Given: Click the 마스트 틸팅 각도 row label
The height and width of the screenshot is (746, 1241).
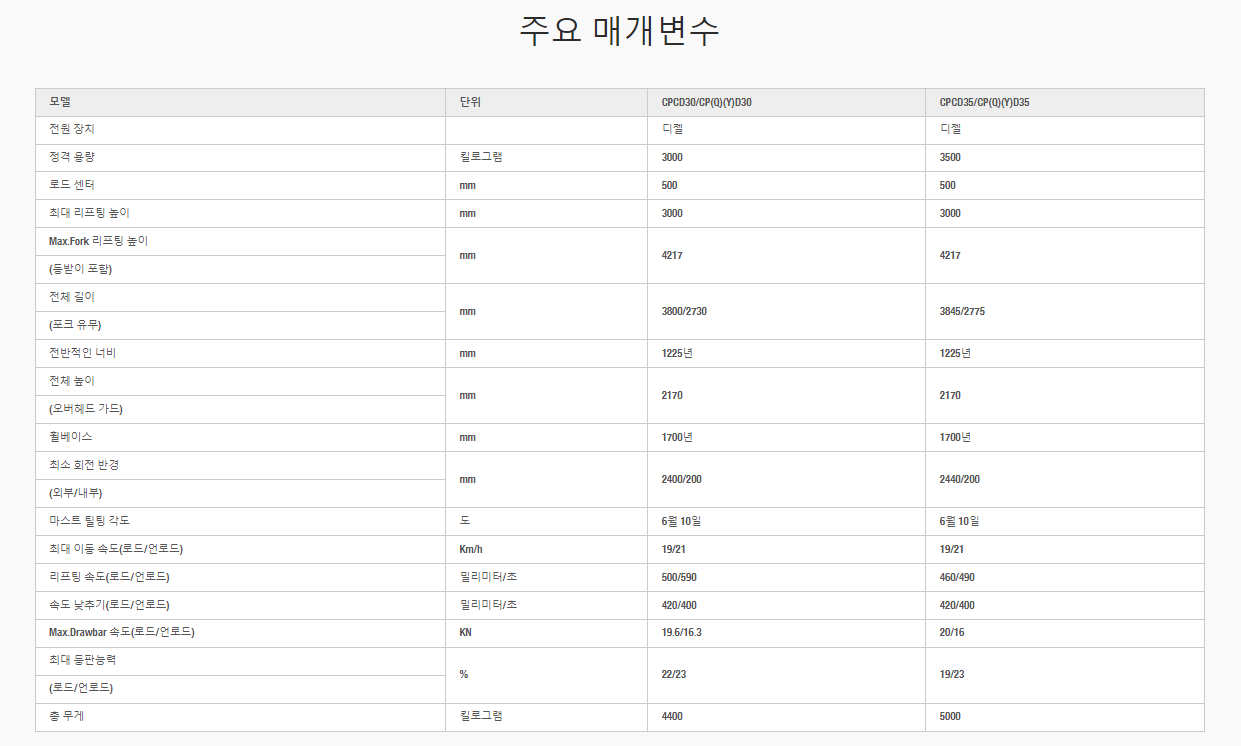Looking at the screenshot, I should 89,521.
